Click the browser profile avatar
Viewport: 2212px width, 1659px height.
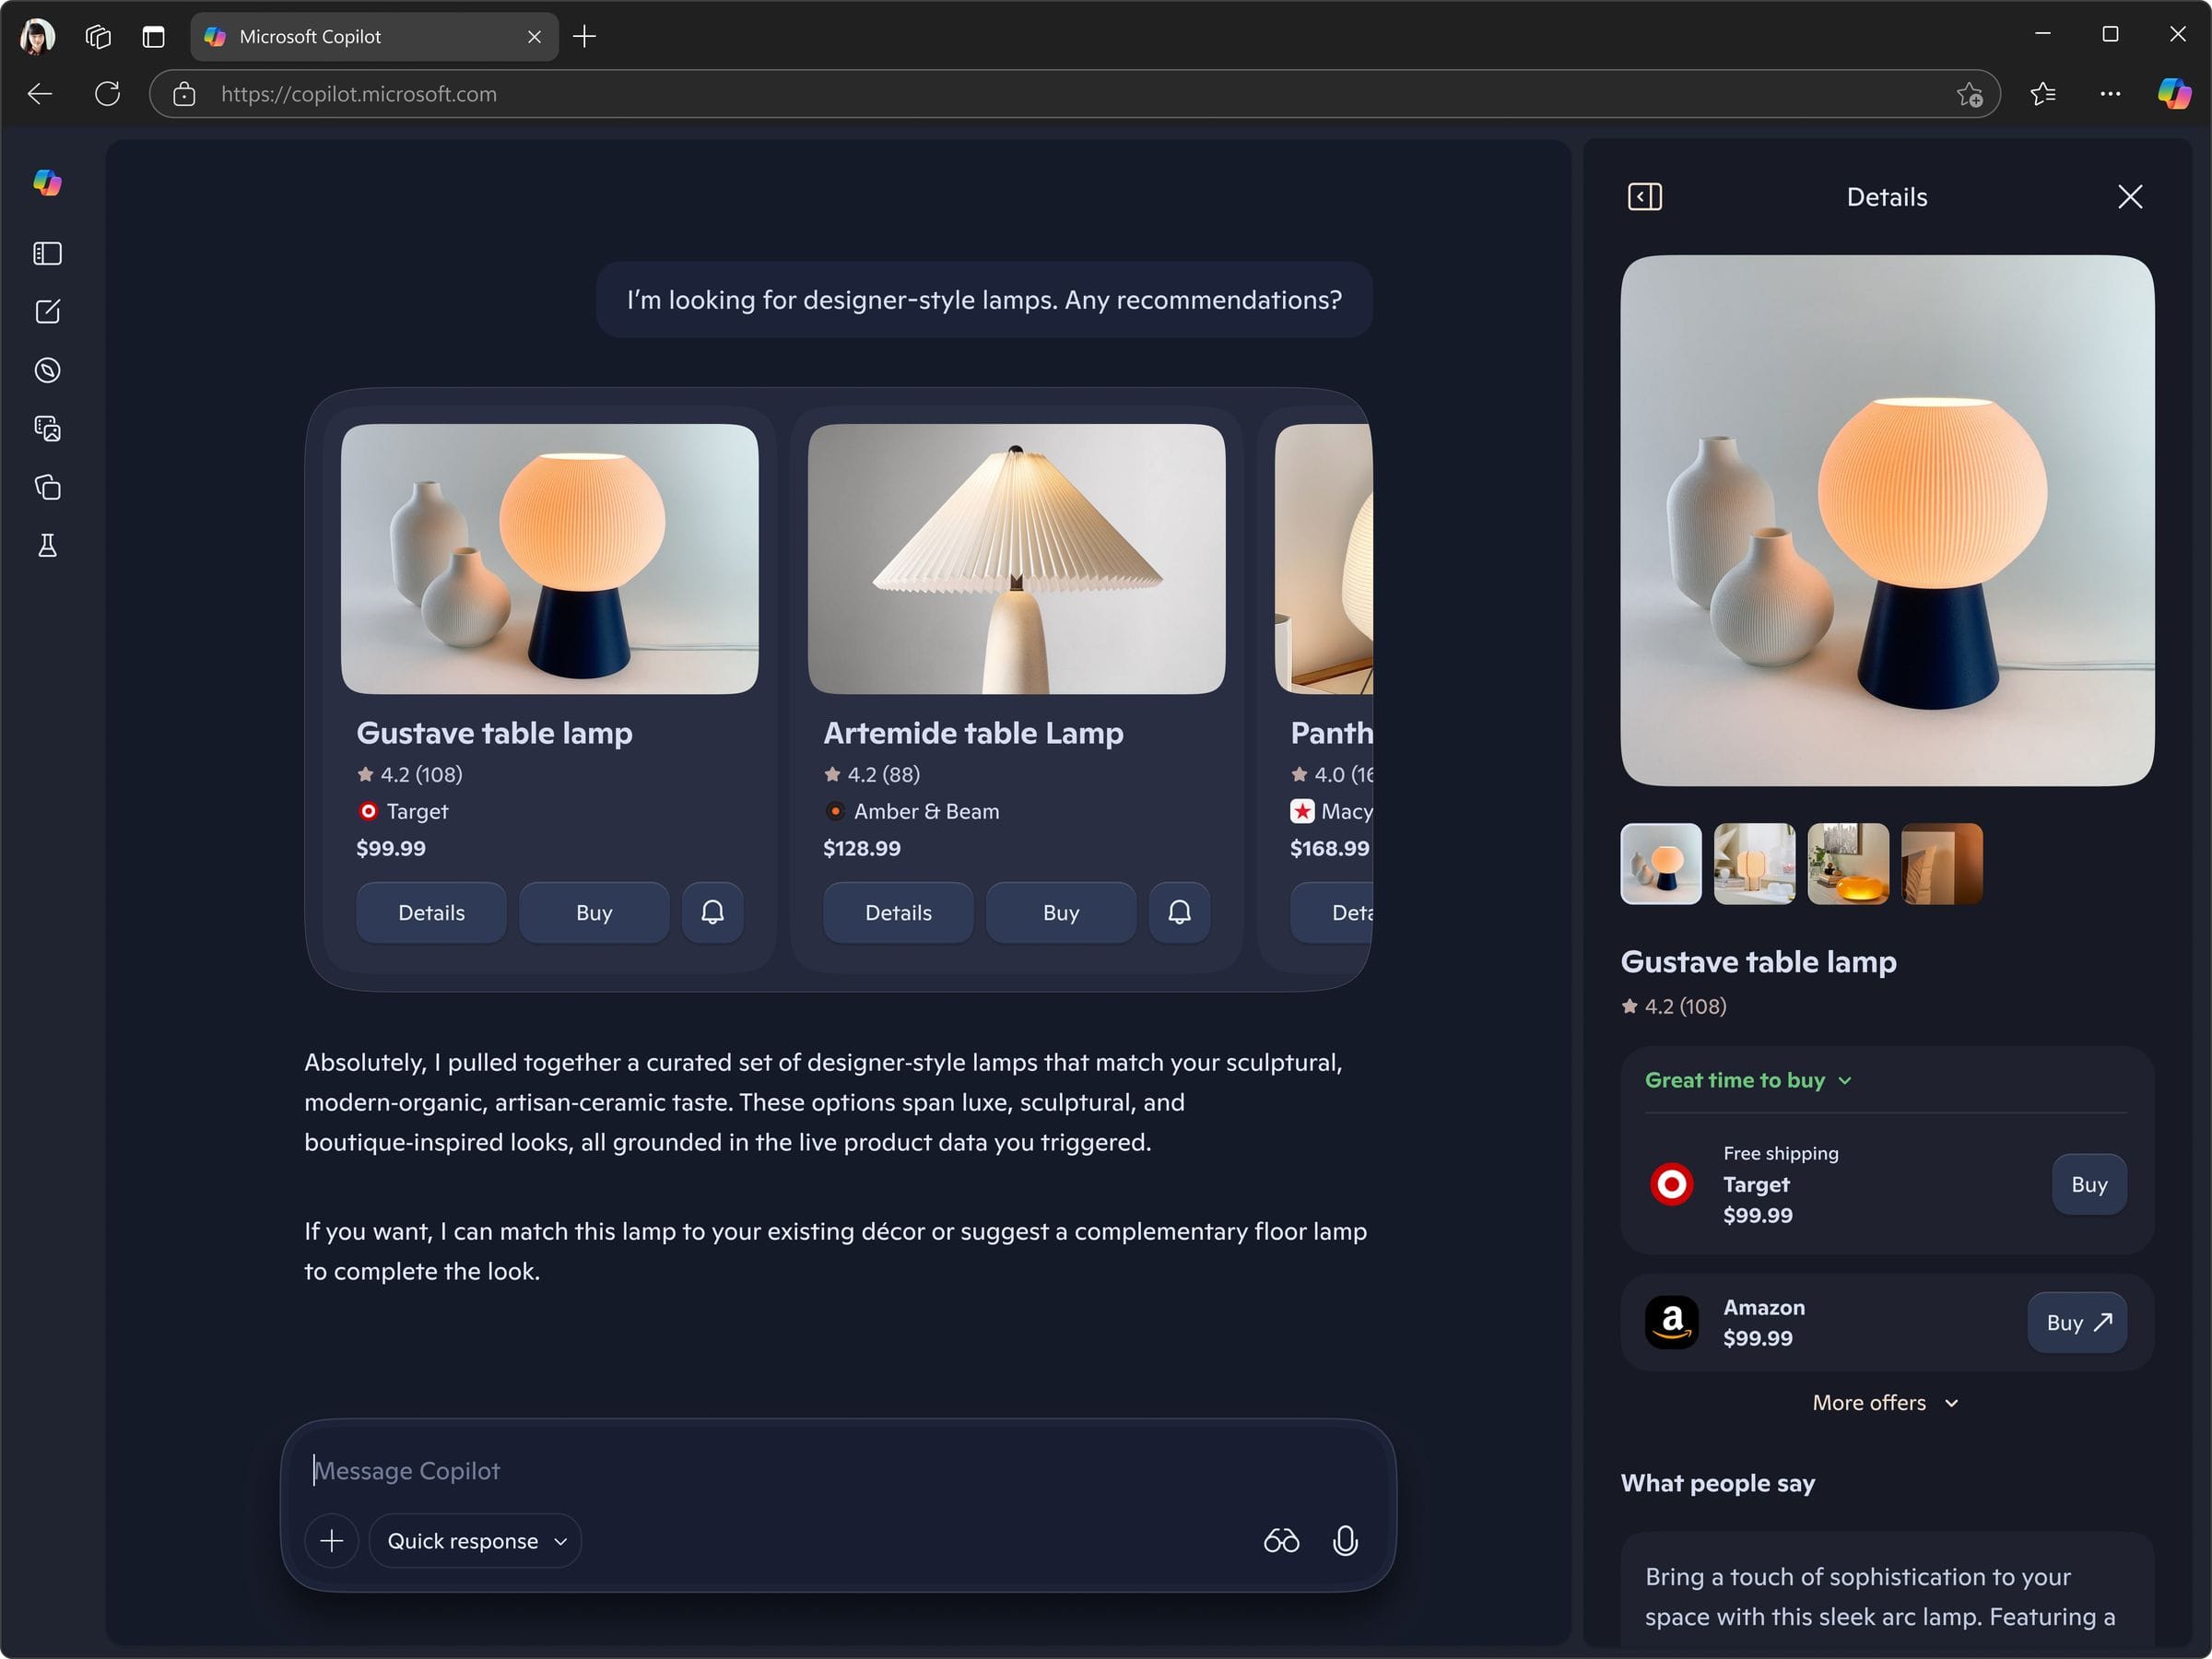(x=37, y=37)
